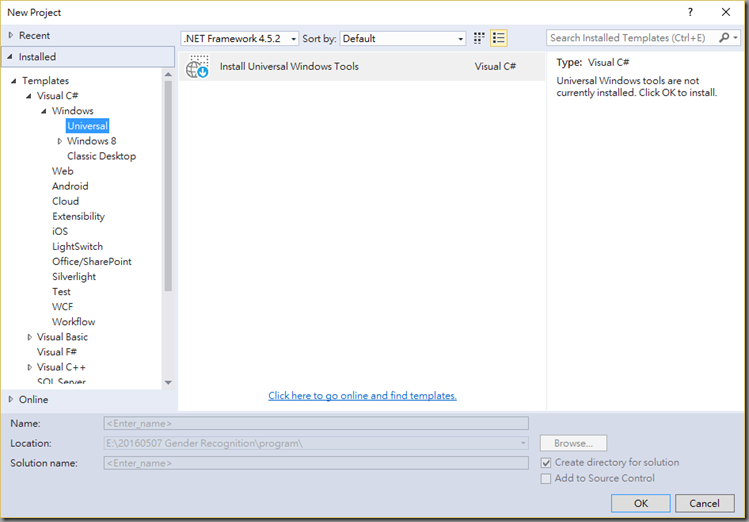
Task: Collapse the Templates tree node
Action: pyautogui.click(x=14, y=81)
